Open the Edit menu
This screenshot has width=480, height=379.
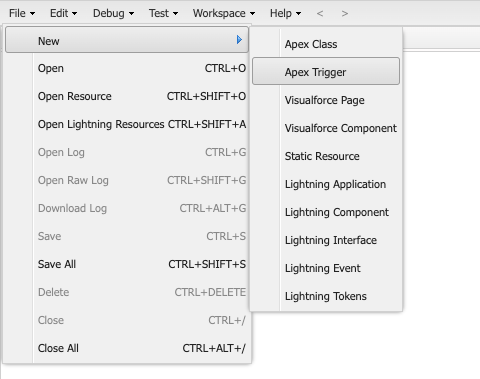click(x=63, y=13)
